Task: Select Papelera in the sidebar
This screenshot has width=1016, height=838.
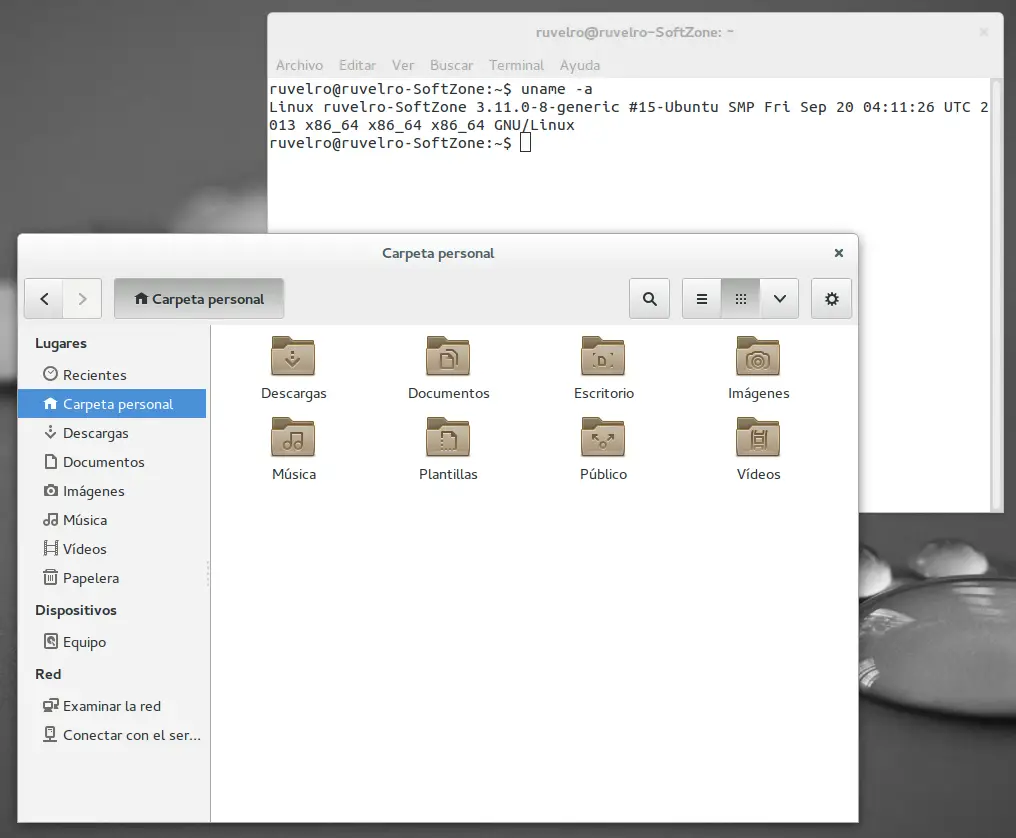Action: pyautogui.click(x=90, y=578)
